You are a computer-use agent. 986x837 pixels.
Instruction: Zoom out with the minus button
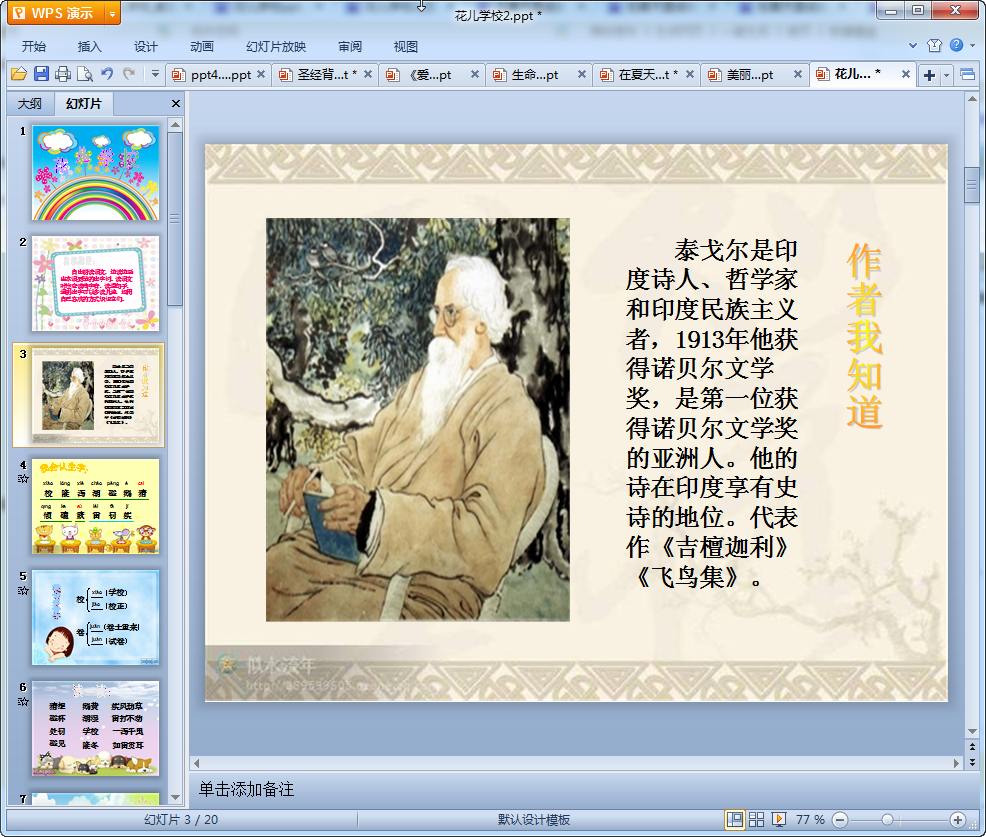(x=840, y=819)
